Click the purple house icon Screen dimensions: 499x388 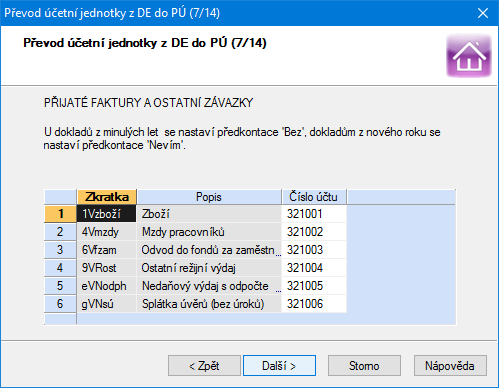pyautogui.click(x=469, y=56)
